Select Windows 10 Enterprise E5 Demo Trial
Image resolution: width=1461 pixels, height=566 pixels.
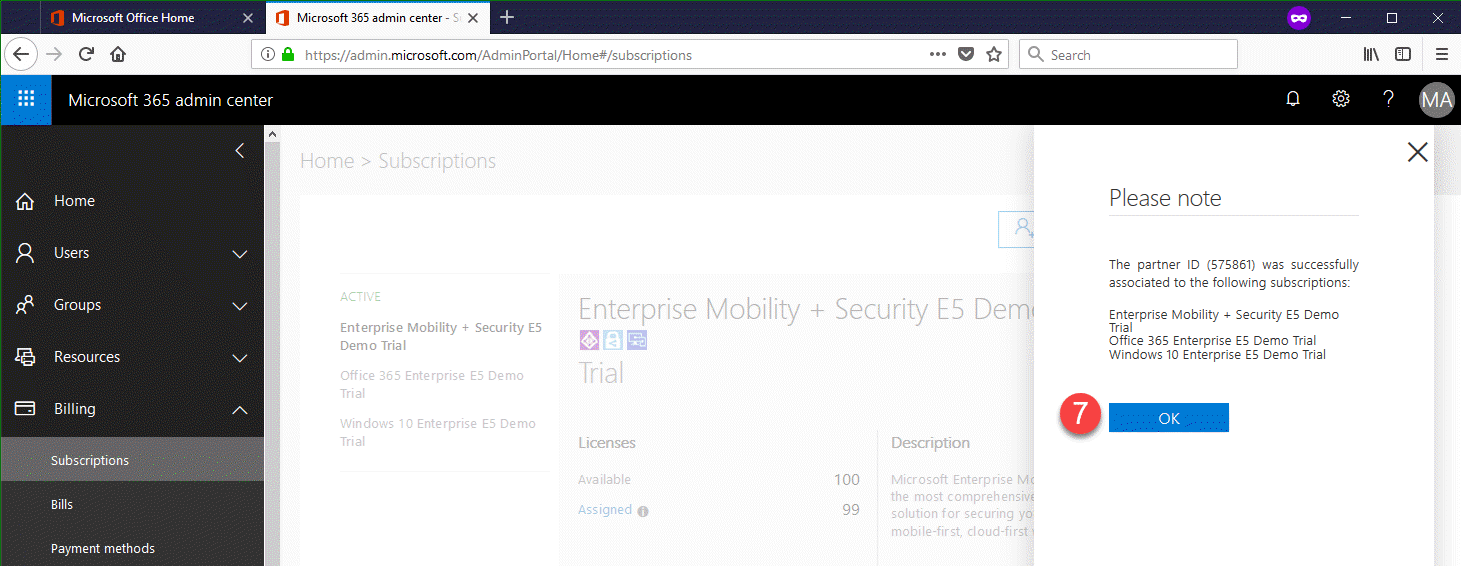[x=438, y=432]
